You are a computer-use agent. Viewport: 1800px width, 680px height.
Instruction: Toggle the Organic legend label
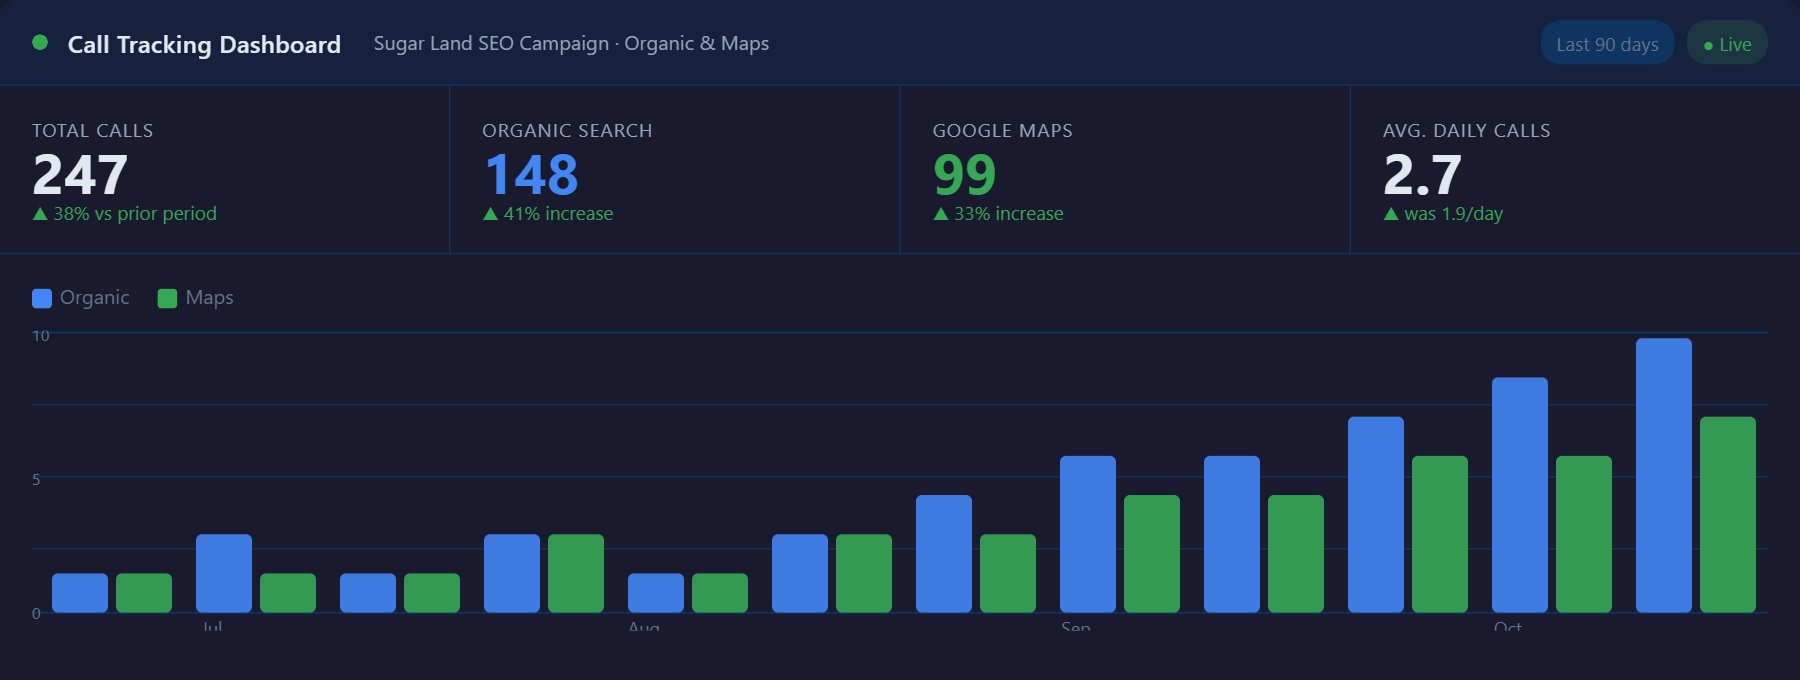(95, 298)
